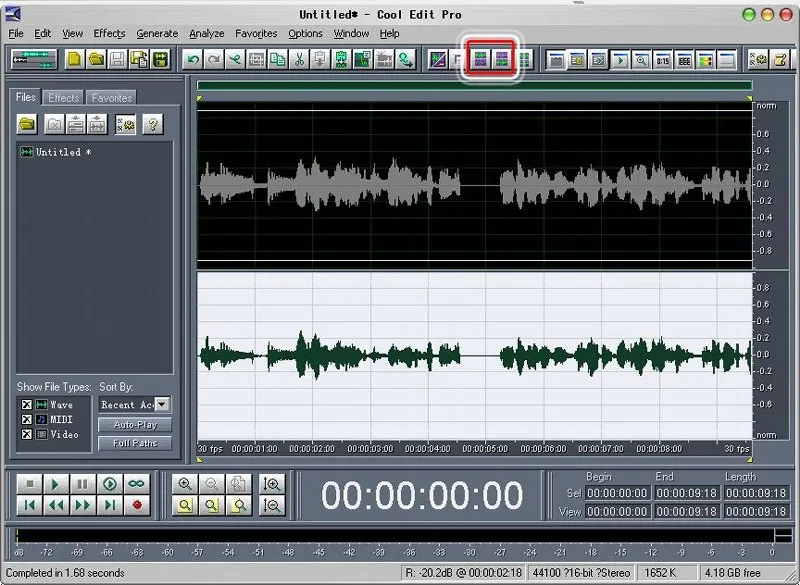This screenshot has height=585, width=800.
Task: Click Play button
Action: (56, 484)
